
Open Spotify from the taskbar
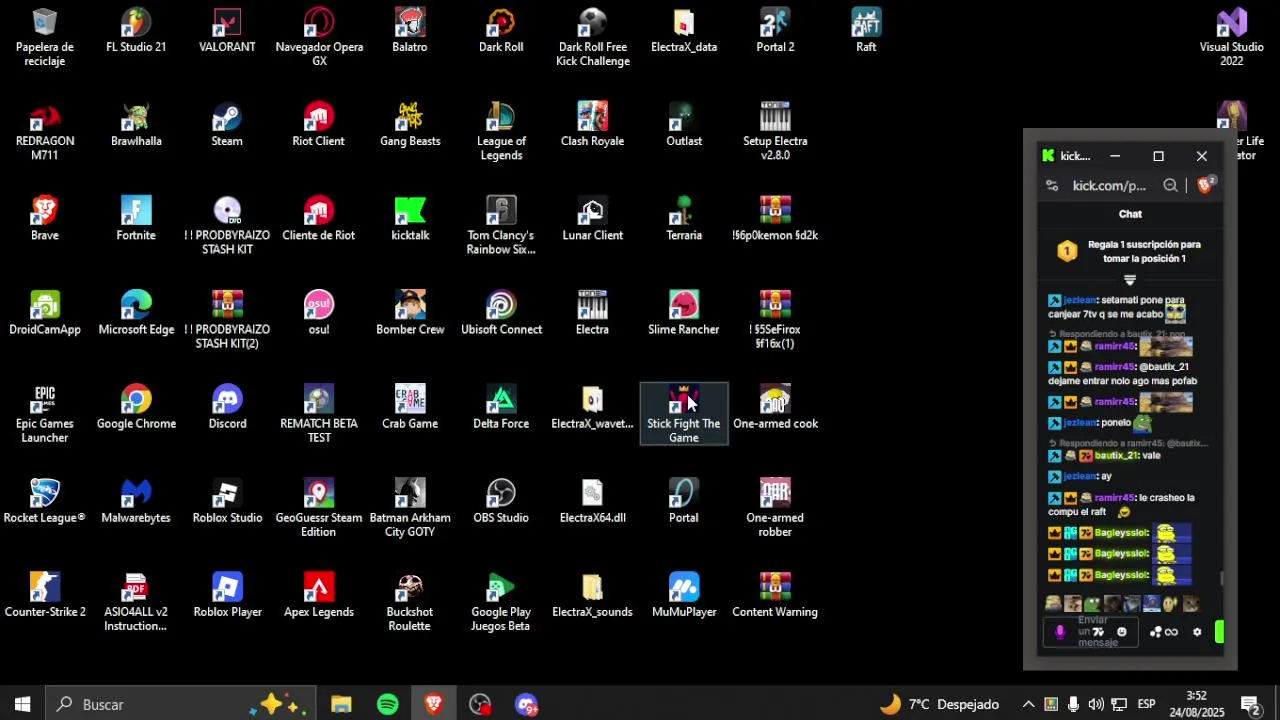pyautogui.click(x=388, y=704)
